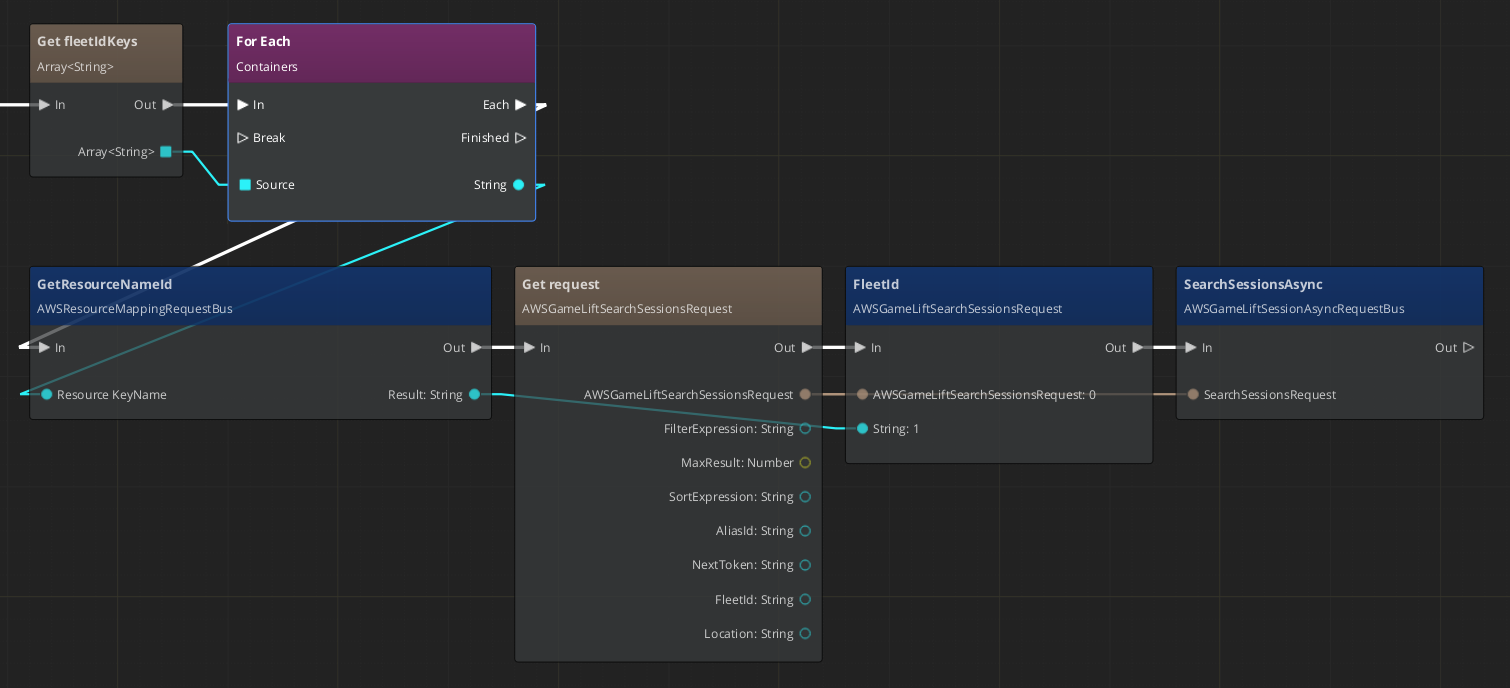Screen dimensions: 1510x688
Task: Click the In execution pin on For Each node
Action: point(243,104)
